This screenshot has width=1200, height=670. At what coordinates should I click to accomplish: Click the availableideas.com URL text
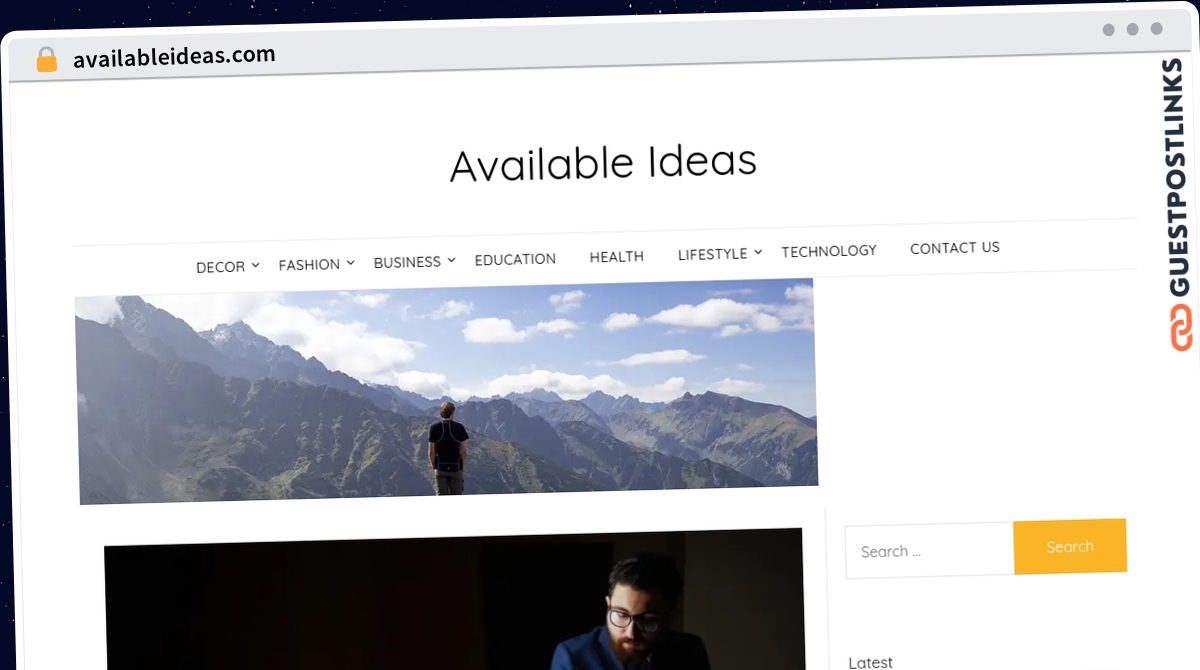point(174,57)
